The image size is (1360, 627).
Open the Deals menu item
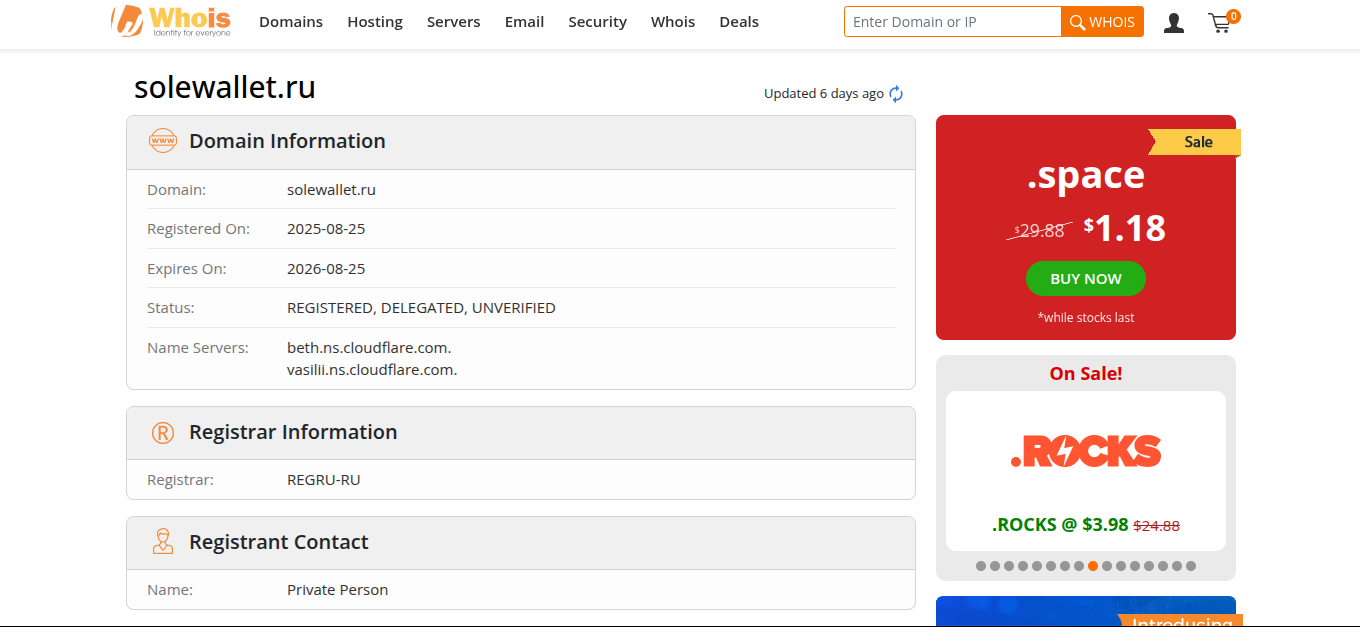pos(739,21)
